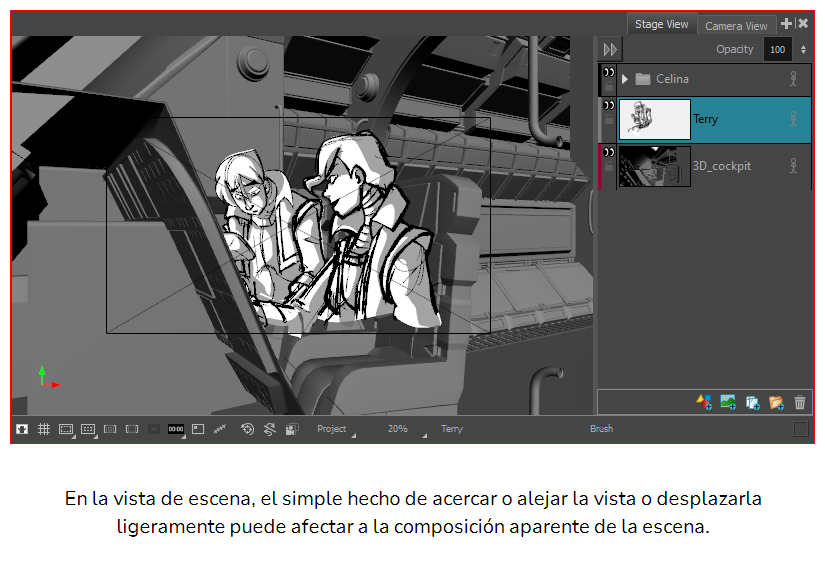Switch to the Camera View tab
Screen dimensions: 825x582
pos(736,26)
